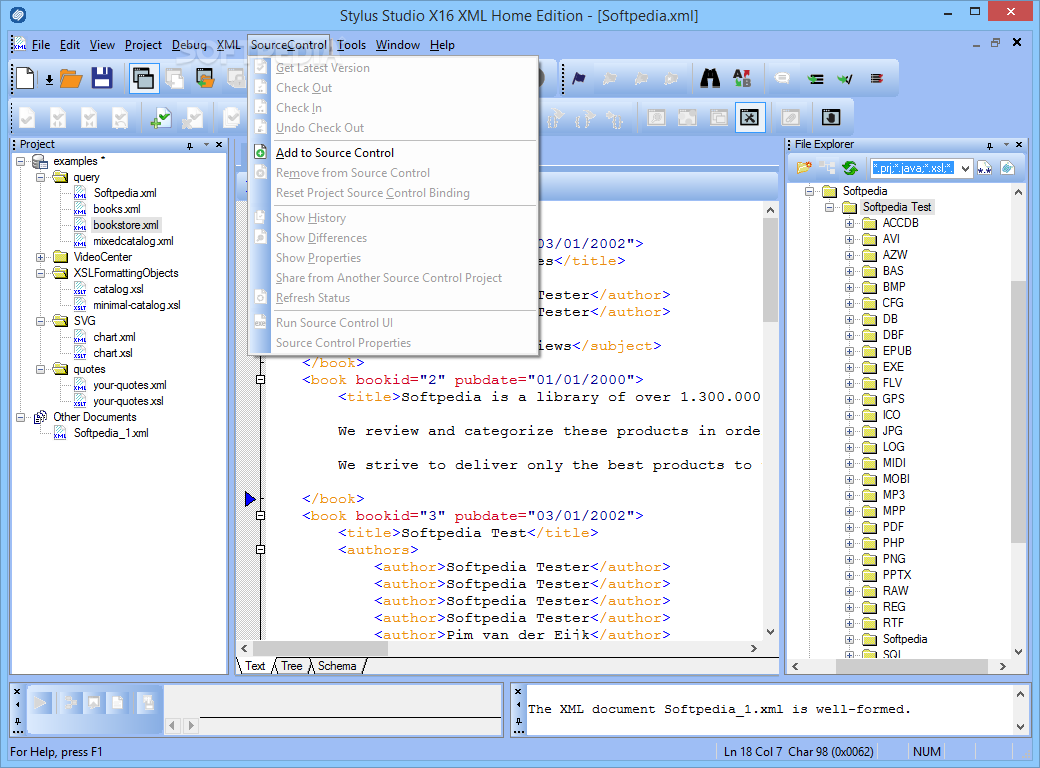Screen dimensions: 1040x768
Task: Click the add-to-source-control icon with green plus
Action: click(x=161, y=118)
